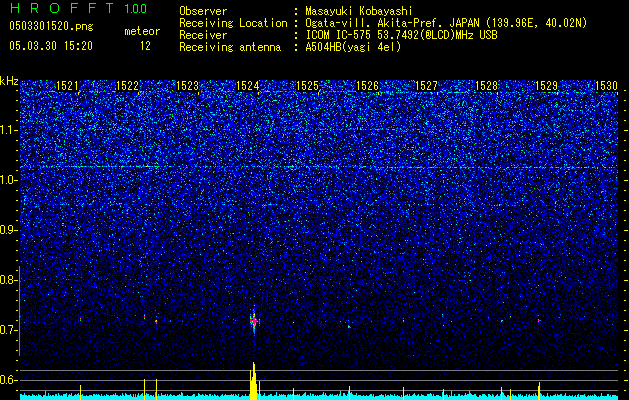629x400 pixels.
Task: Click the Receiver label
Action: 203,35
